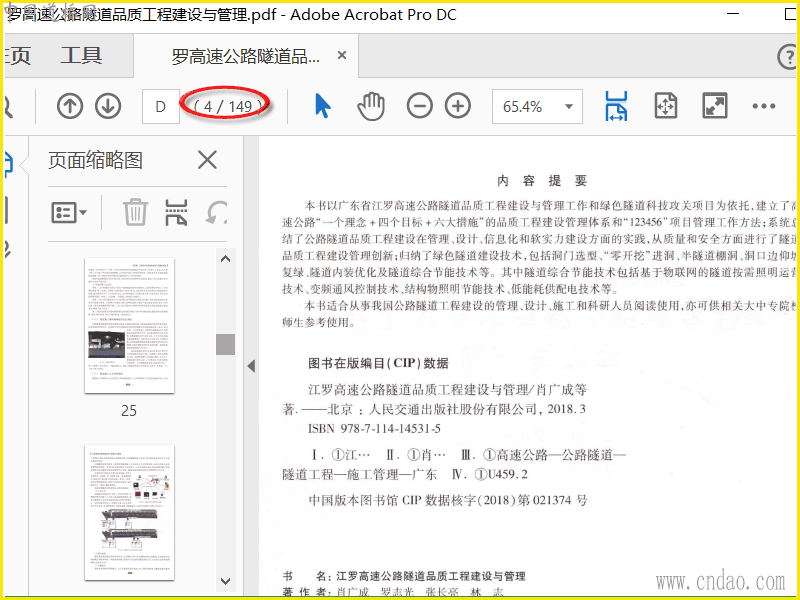Select page 25 thumbnail
Viewport: 800px width, 600px height.
point(129,326)
